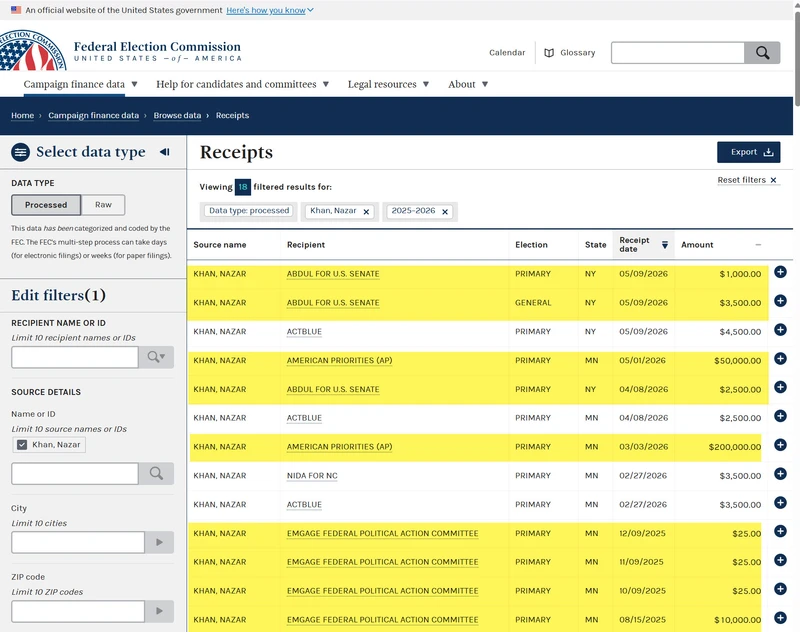800x632 pixels.
Task: Click the Select data type filter icon
Action: point(20,152)
